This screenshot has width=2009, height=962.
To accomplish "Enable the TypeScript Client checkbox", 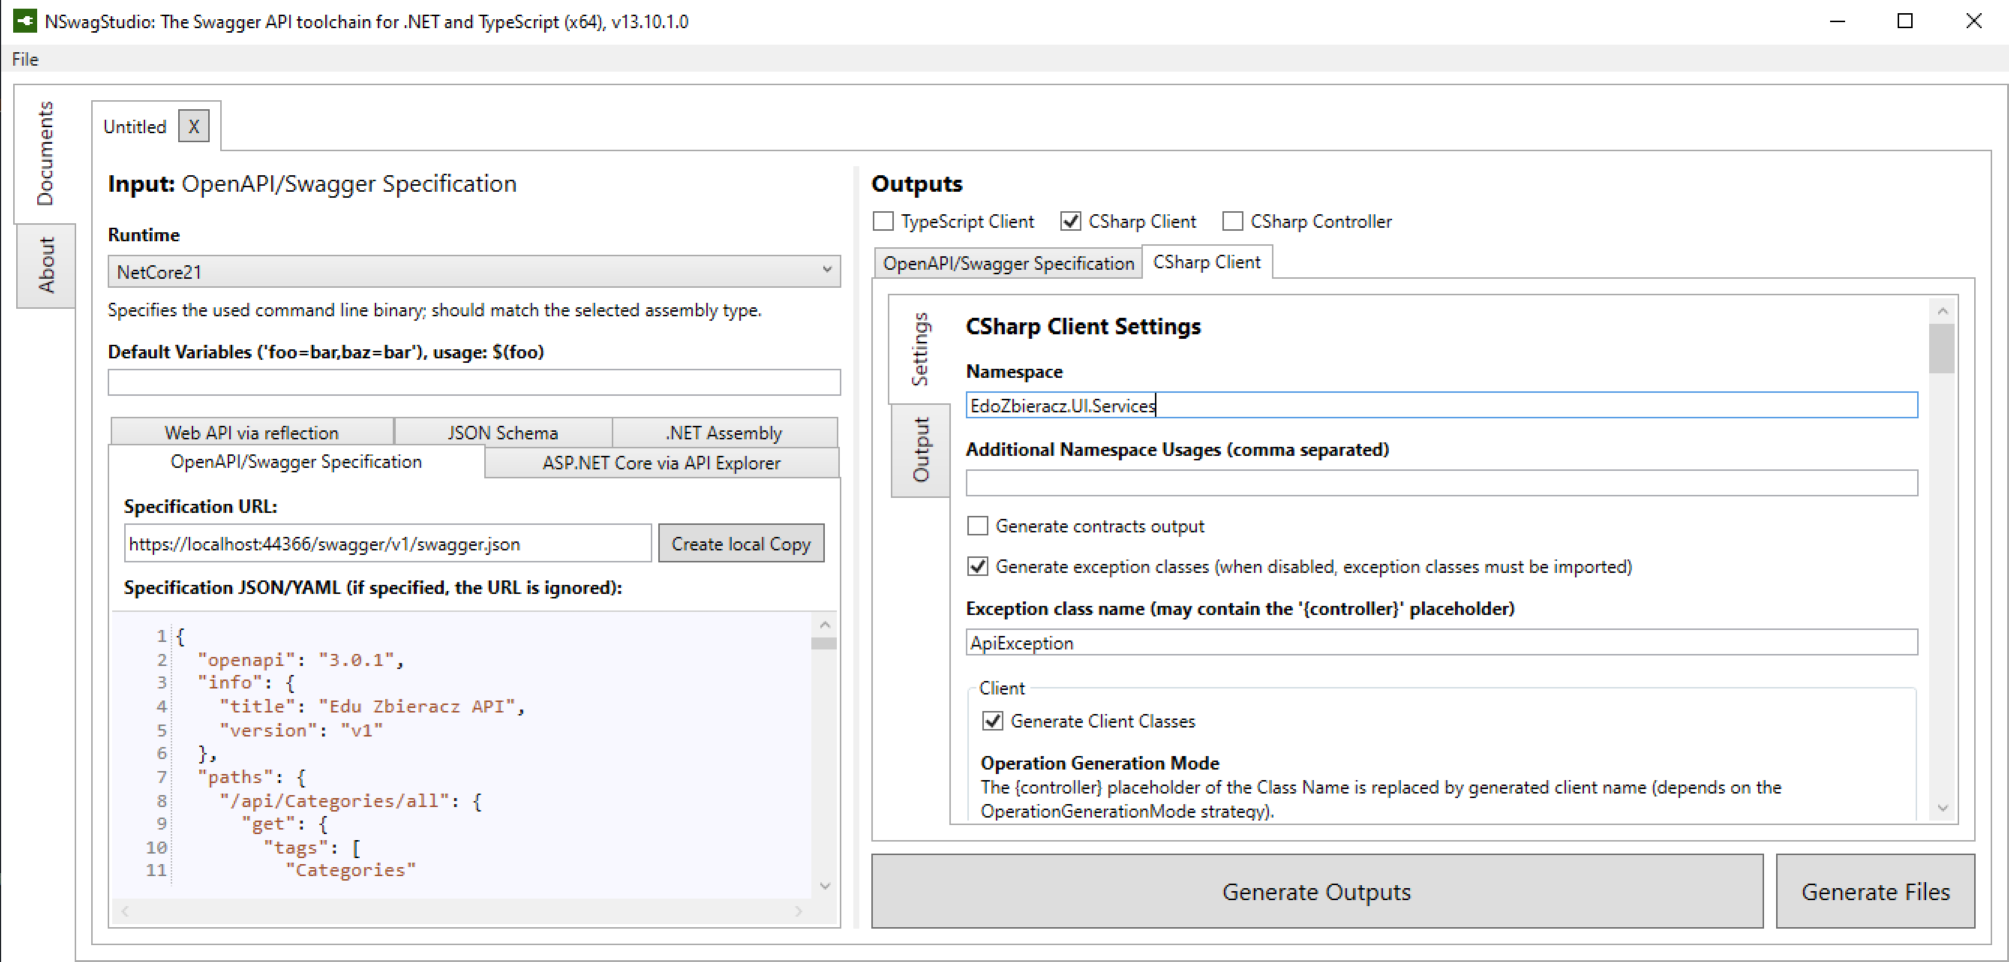I will 883,221.
